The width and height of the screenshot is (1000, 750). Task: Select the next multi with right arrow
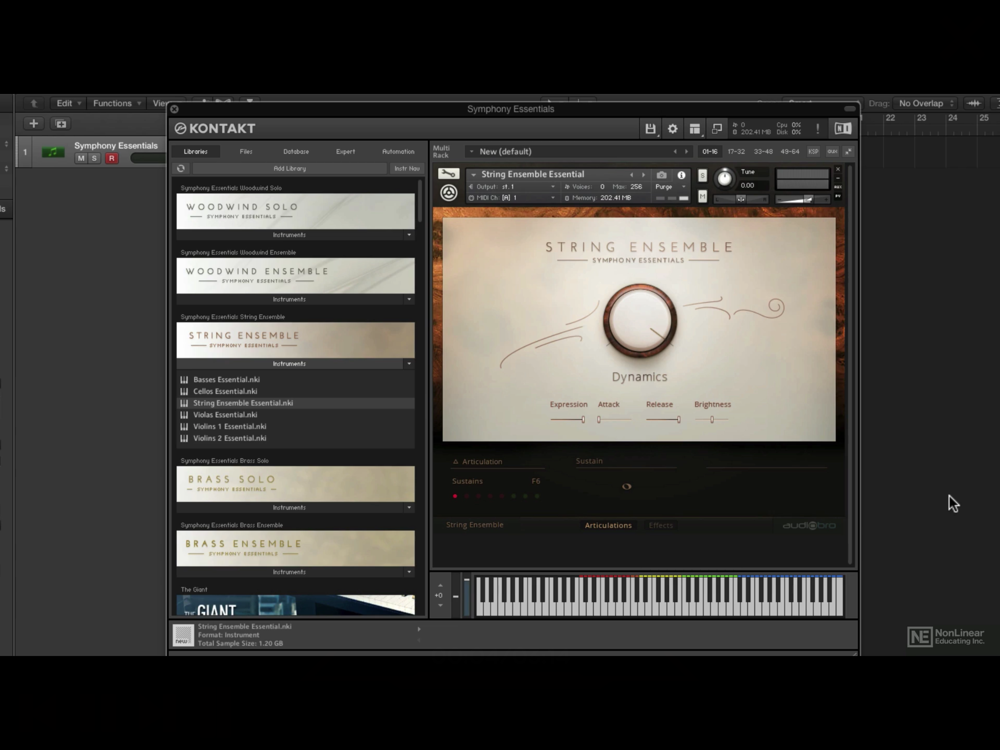(686, 152)
